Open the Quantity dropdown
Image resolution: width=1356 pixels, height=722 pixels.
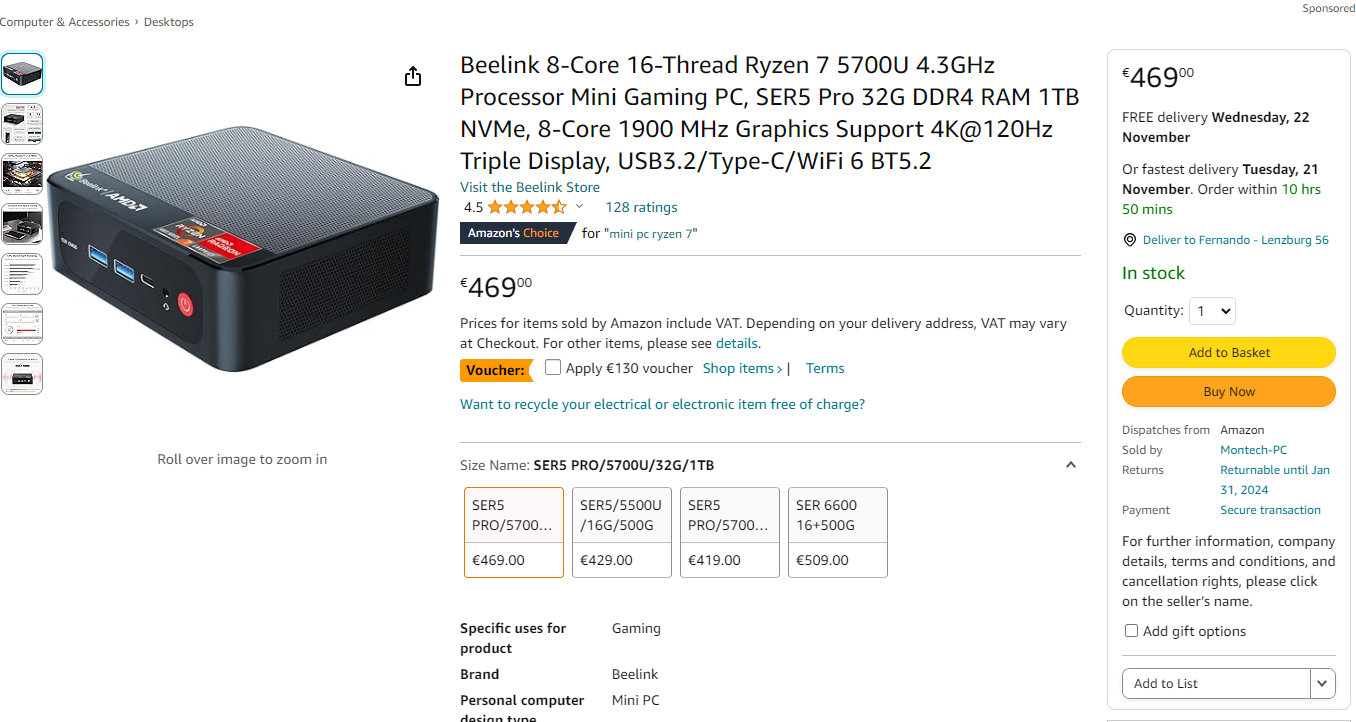(x=1212, y=311)
